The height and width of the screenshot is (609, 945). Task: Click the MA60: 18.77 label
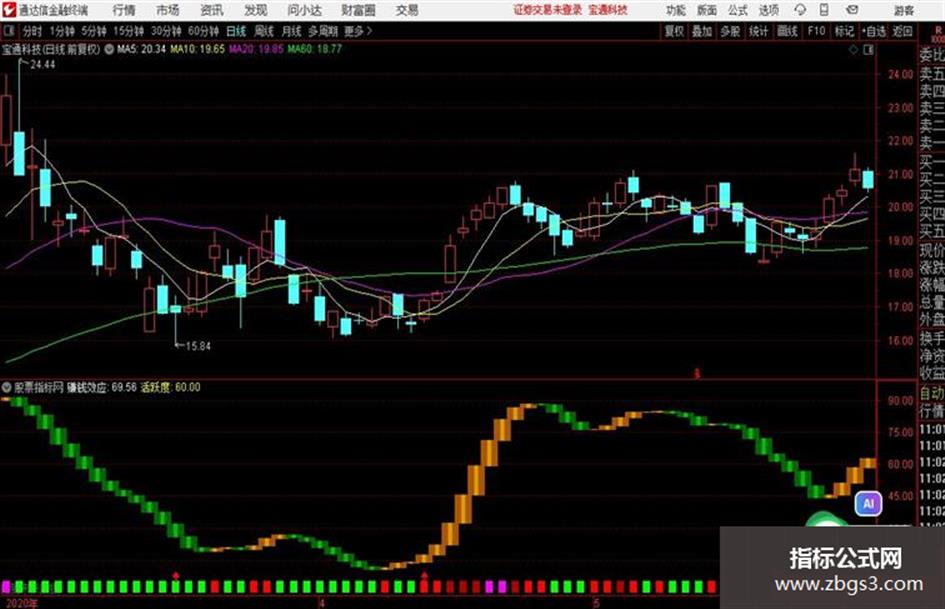click(314, 49)
